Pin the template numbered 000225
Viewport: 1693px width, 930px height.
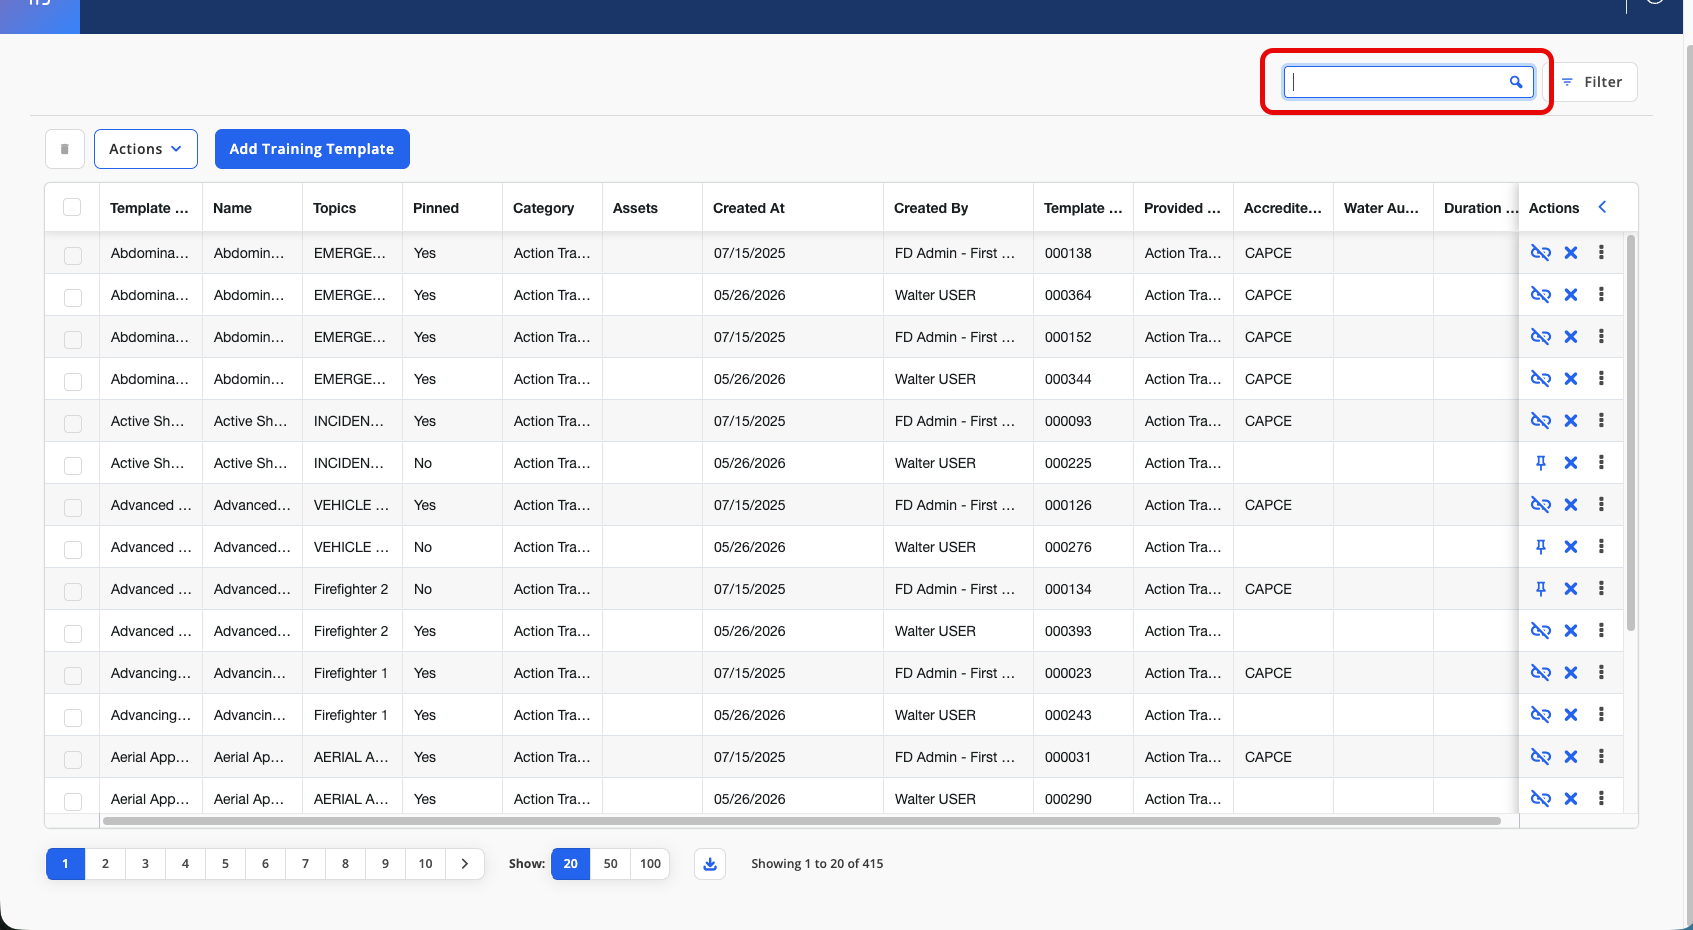pyautogui.click(x=1541, y=463)
